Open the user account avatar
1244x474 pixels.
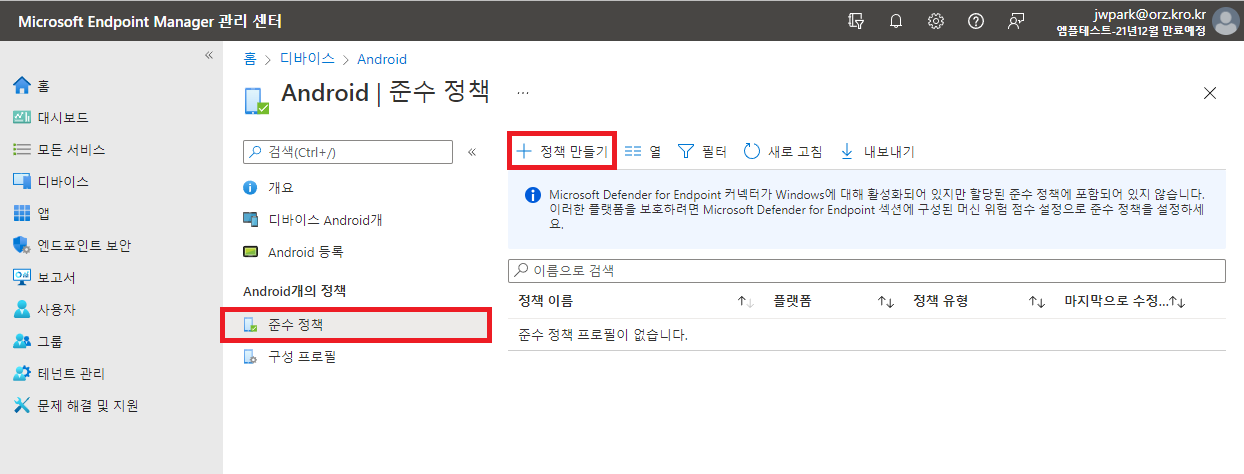[1225, 21]
